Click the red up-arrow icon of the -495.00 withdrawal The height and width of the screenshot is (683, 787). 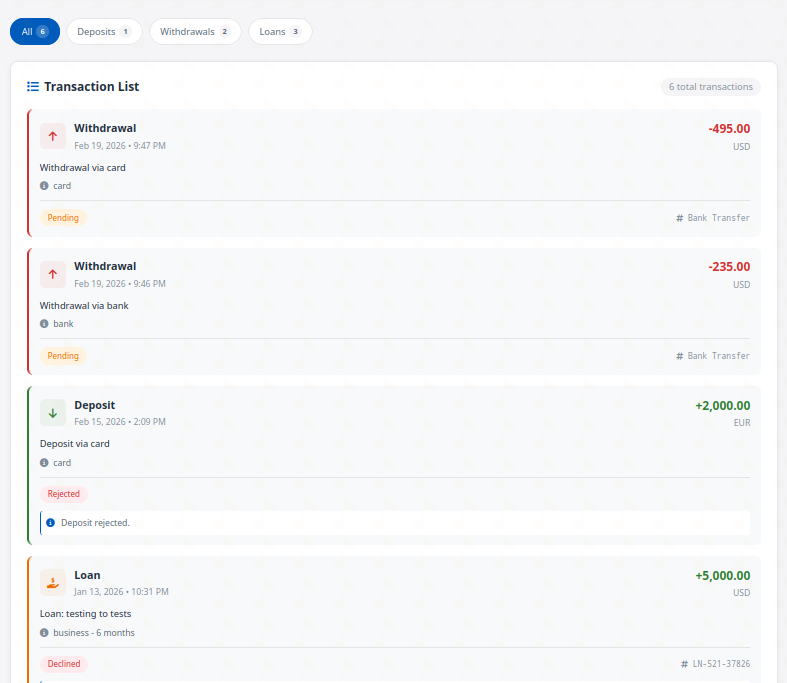(x=53, y=136)
